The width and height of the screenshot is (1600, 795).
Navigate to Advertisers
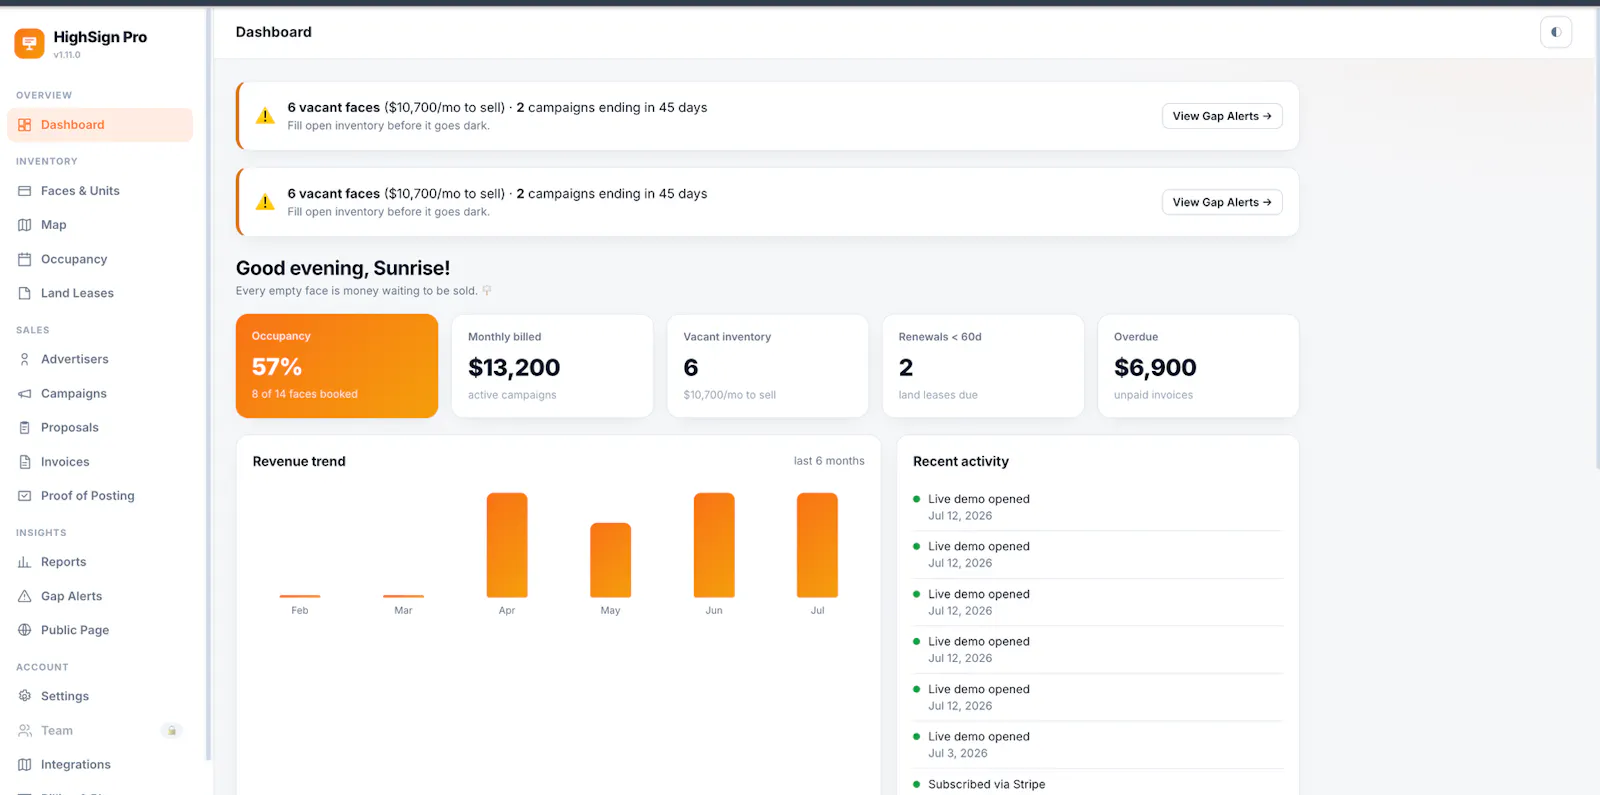[x=100, y=359]
